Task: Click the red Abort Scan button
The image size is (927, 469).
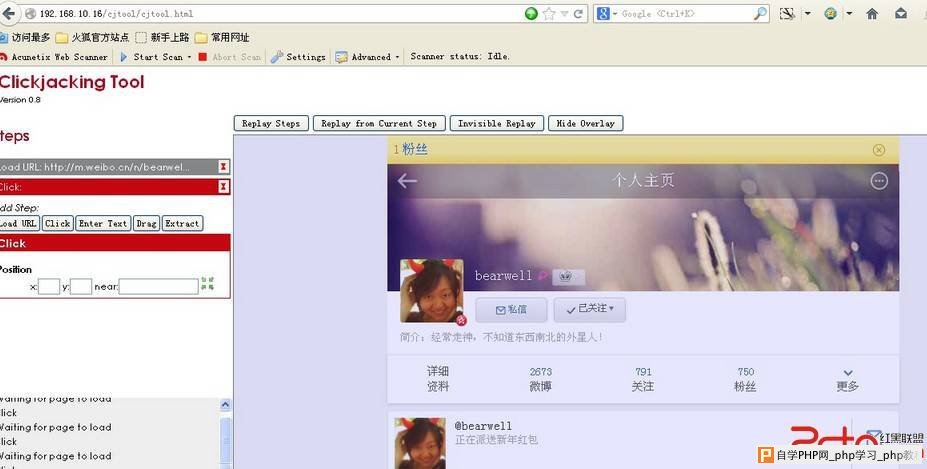Action: click(230, 57)
